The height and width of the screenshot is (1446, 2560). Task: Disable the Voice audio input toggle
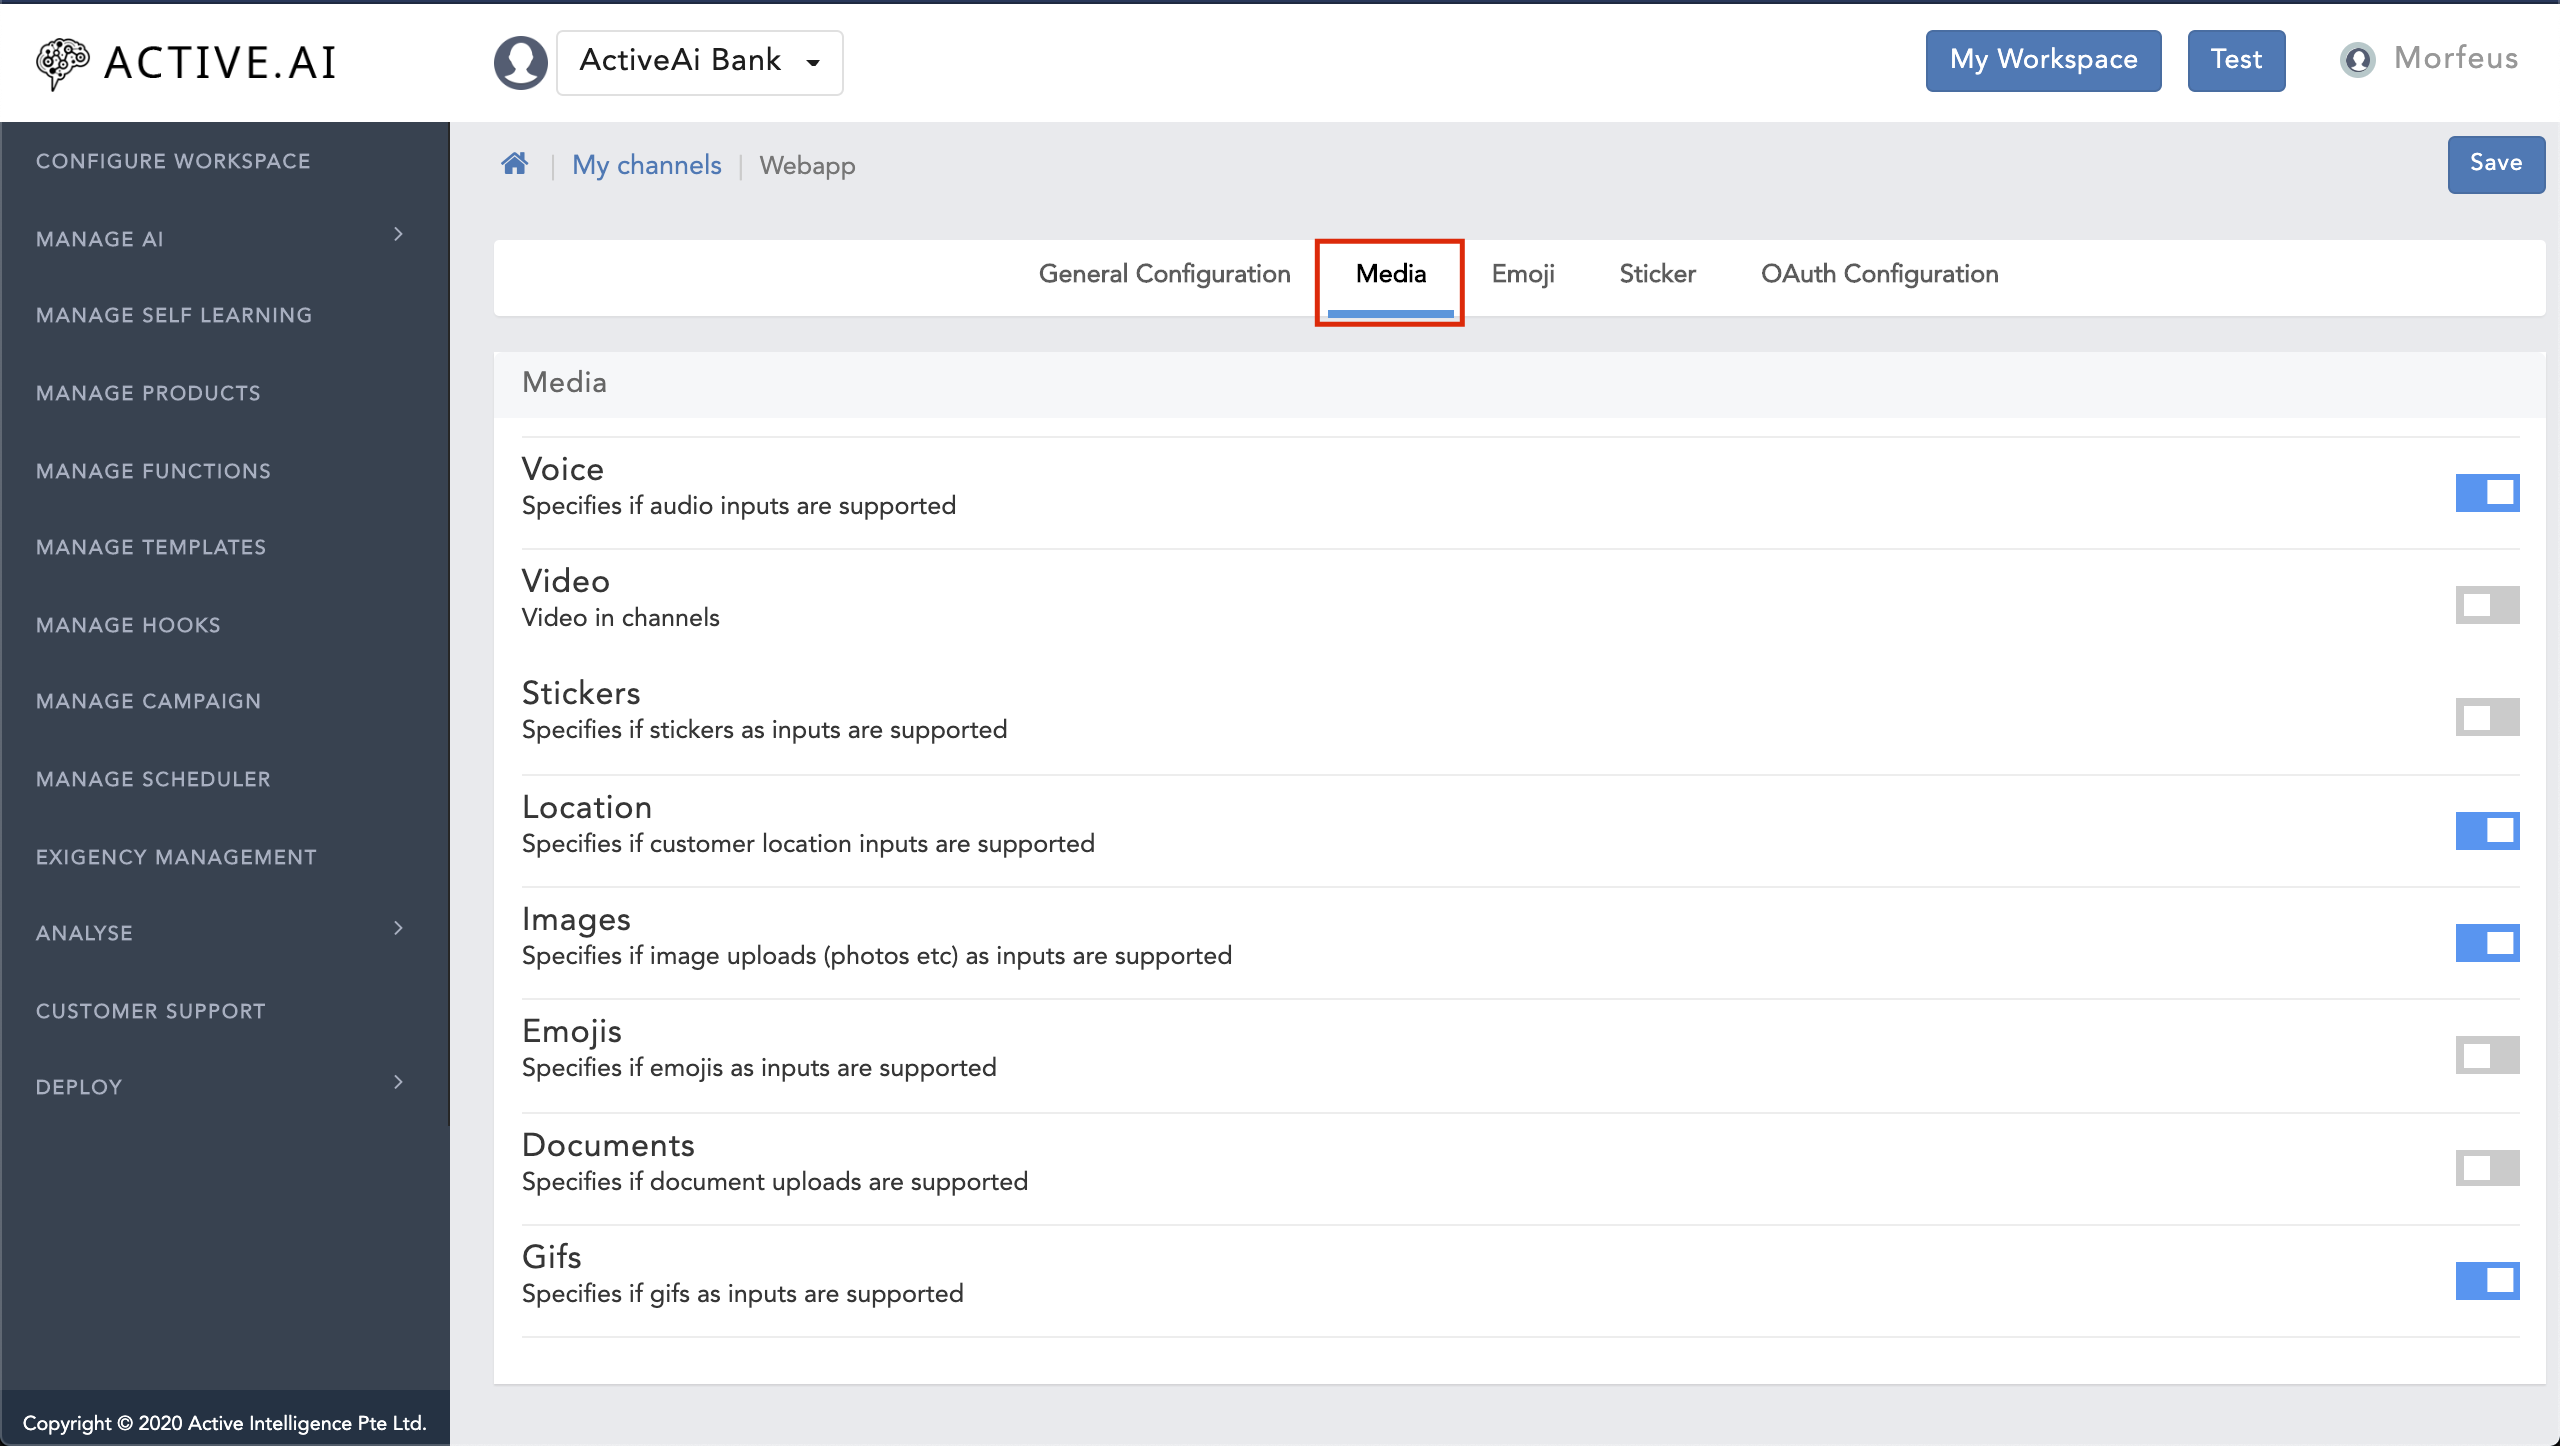pos(2487,492)
